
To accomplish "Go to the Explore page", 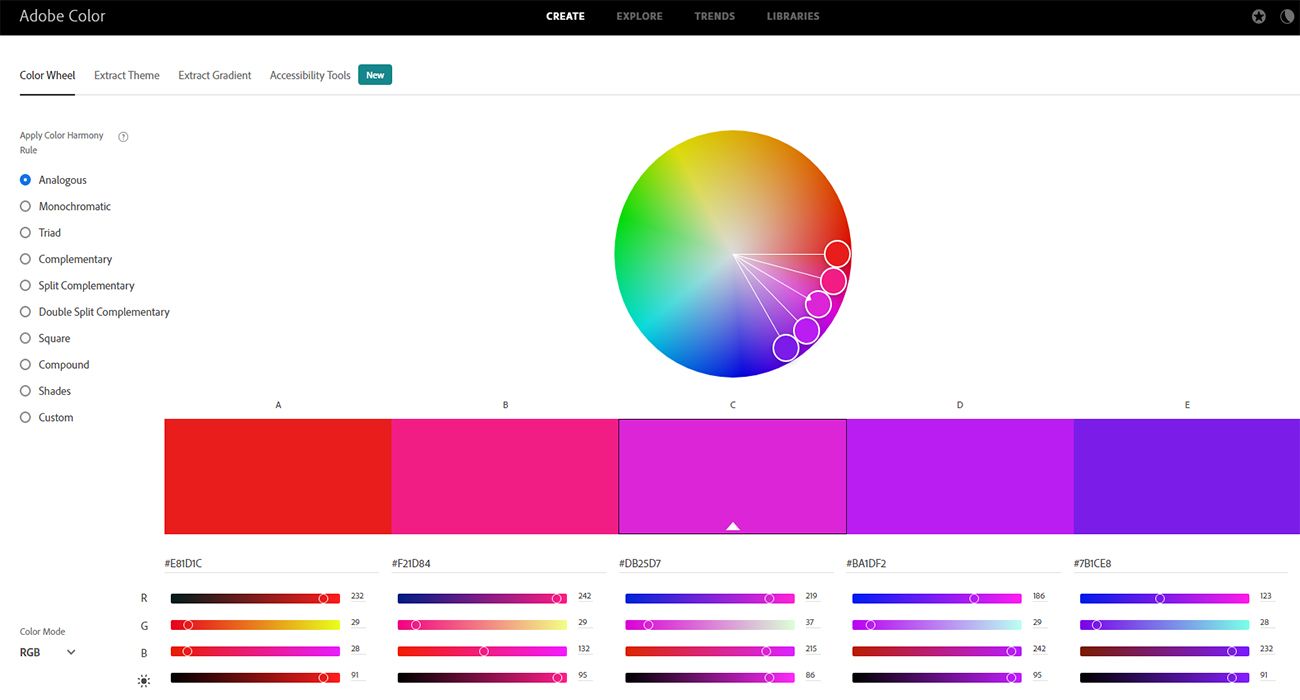I will (637, 16).
